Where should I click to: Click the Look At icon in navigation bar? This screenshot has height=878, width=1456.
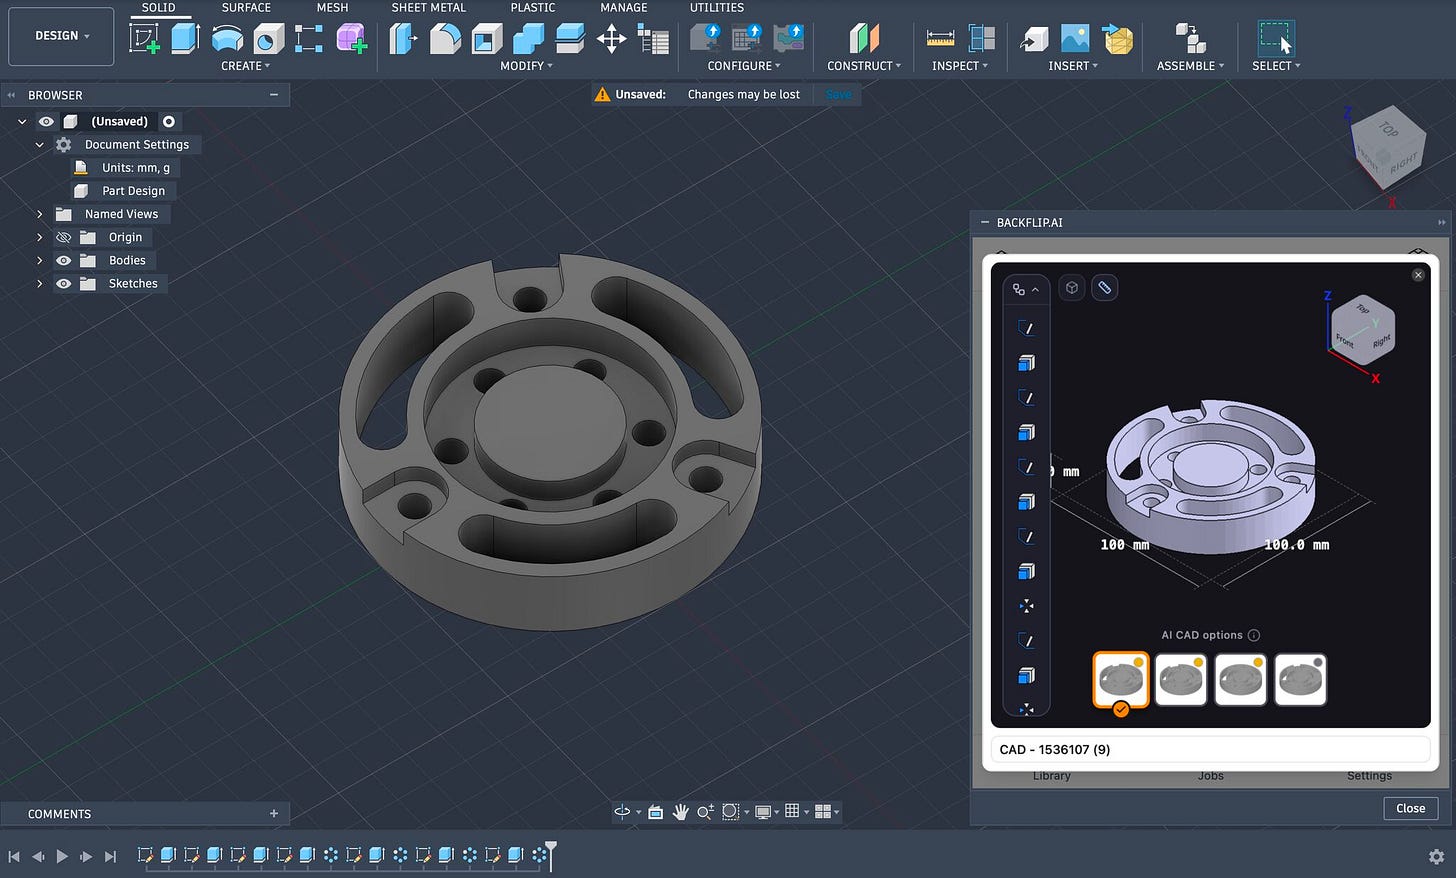656,812
